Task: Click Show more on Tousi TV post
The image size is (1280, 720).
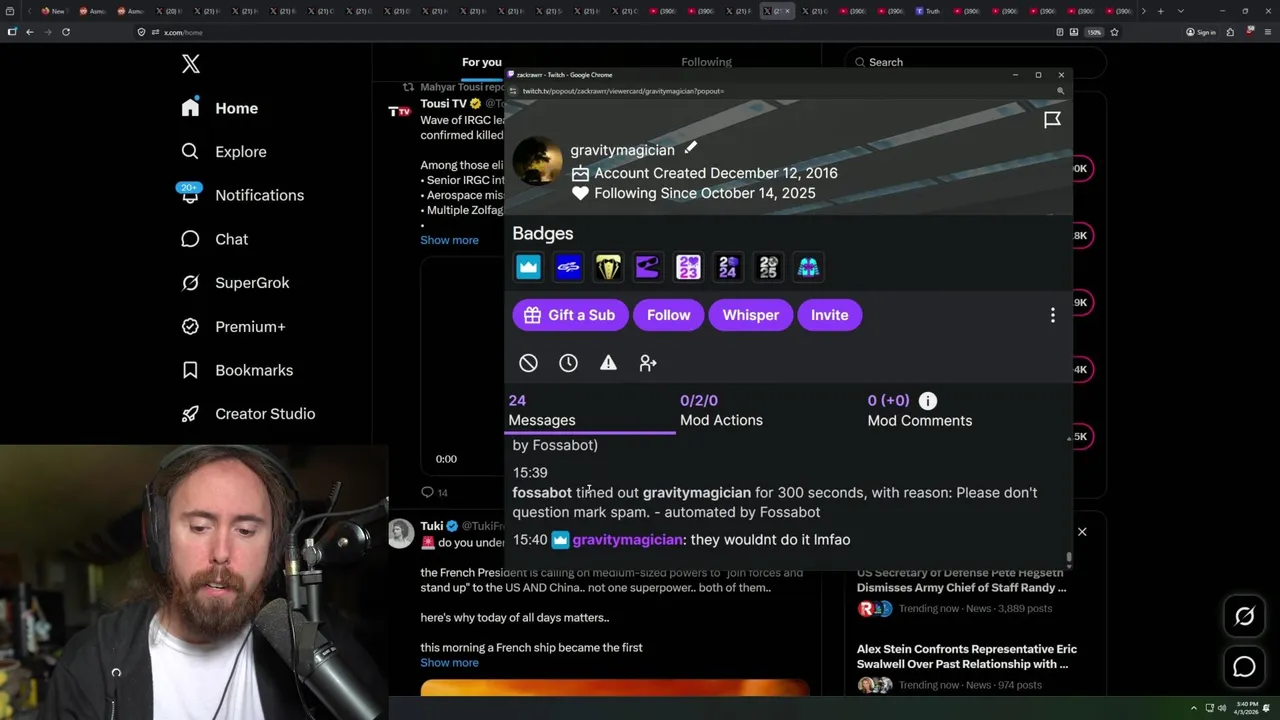Action: click(x=449, y=240)
